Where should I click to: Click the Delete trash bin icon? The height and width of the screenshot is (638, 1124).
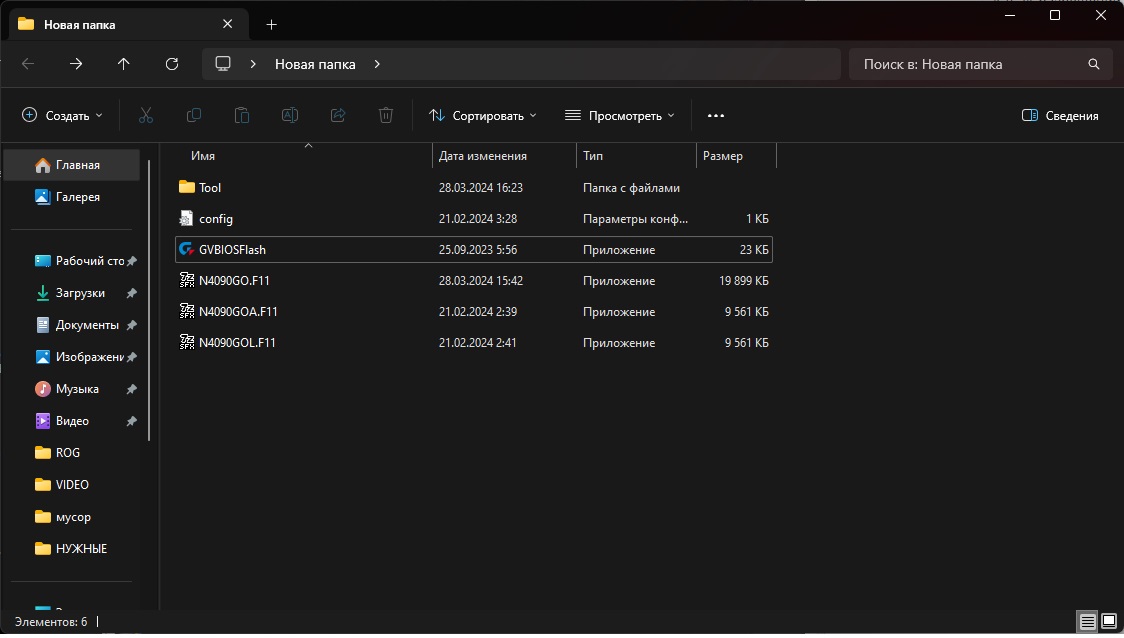pos(386,115)
